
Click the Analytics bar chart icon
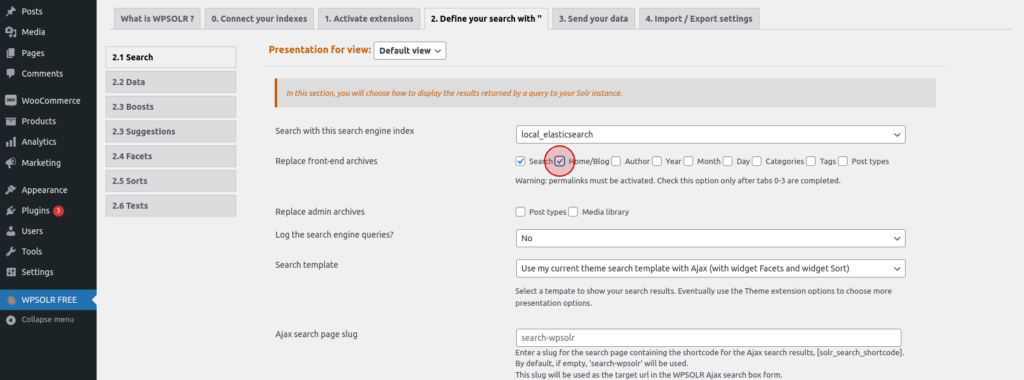10,142
